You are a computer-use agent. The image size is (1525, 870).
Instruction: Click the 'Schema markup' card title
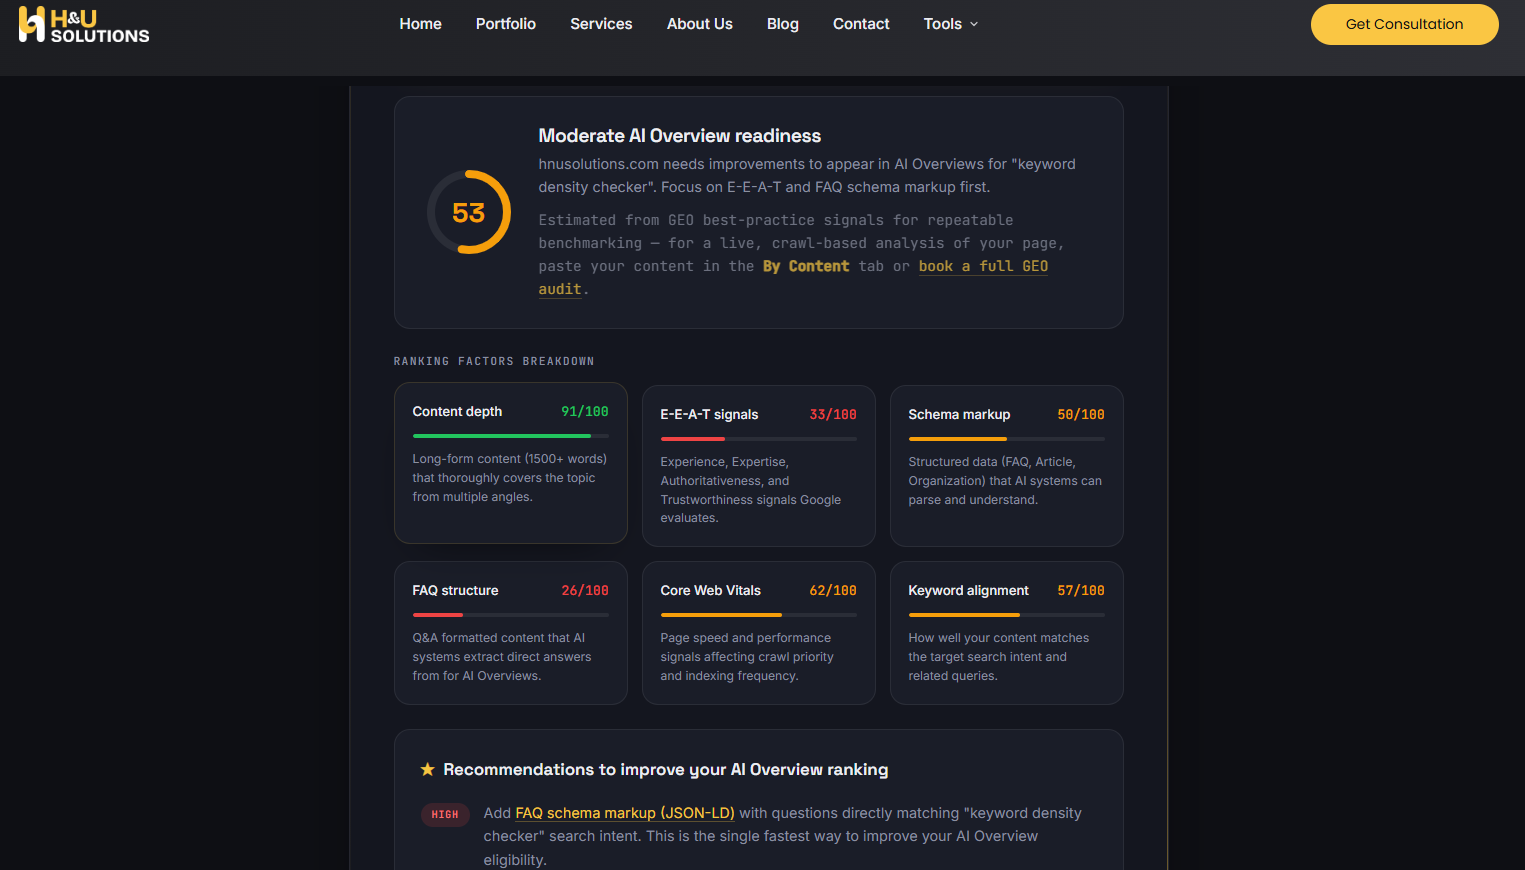click(959, 414)
